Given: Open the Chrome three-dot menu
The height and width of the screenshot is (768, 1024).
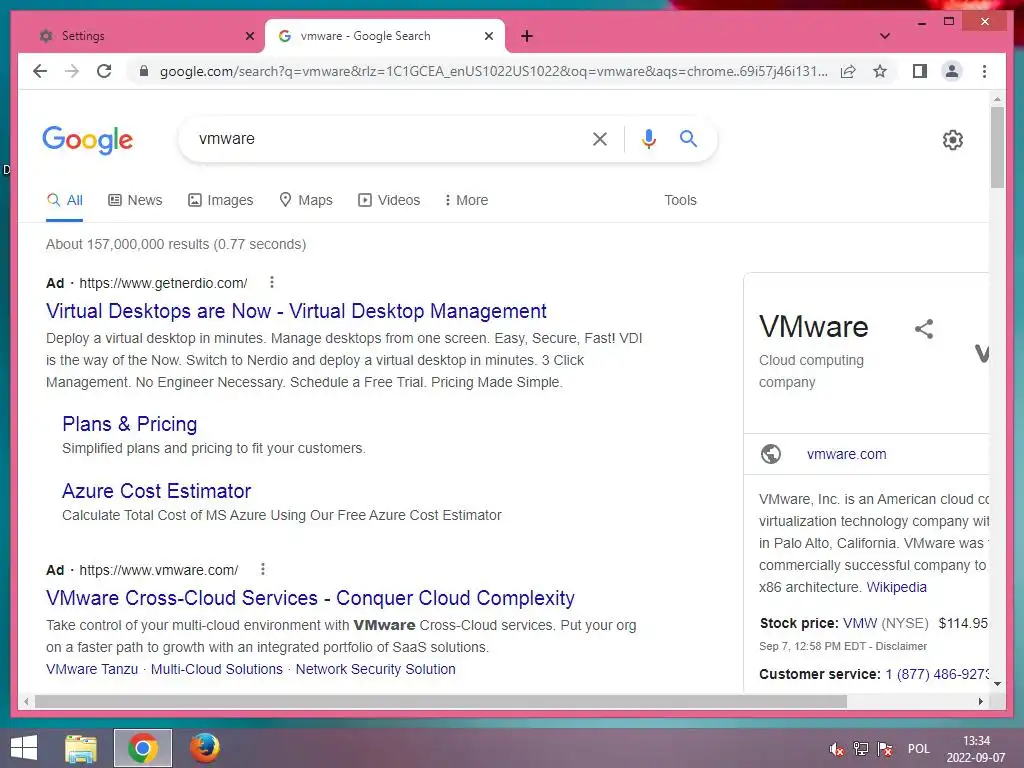Looking at the screenshot, I should point(984,71).
